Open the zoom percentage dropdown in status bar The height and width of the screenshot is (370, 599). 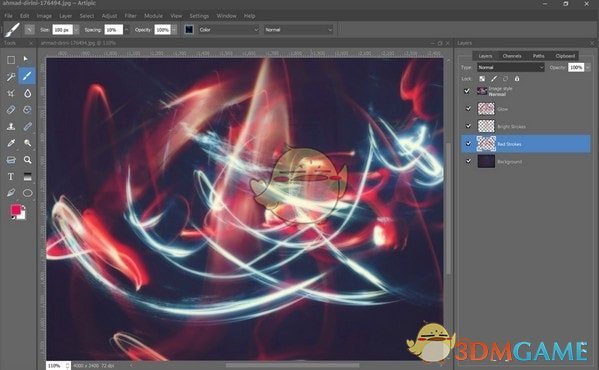point(67,366)
